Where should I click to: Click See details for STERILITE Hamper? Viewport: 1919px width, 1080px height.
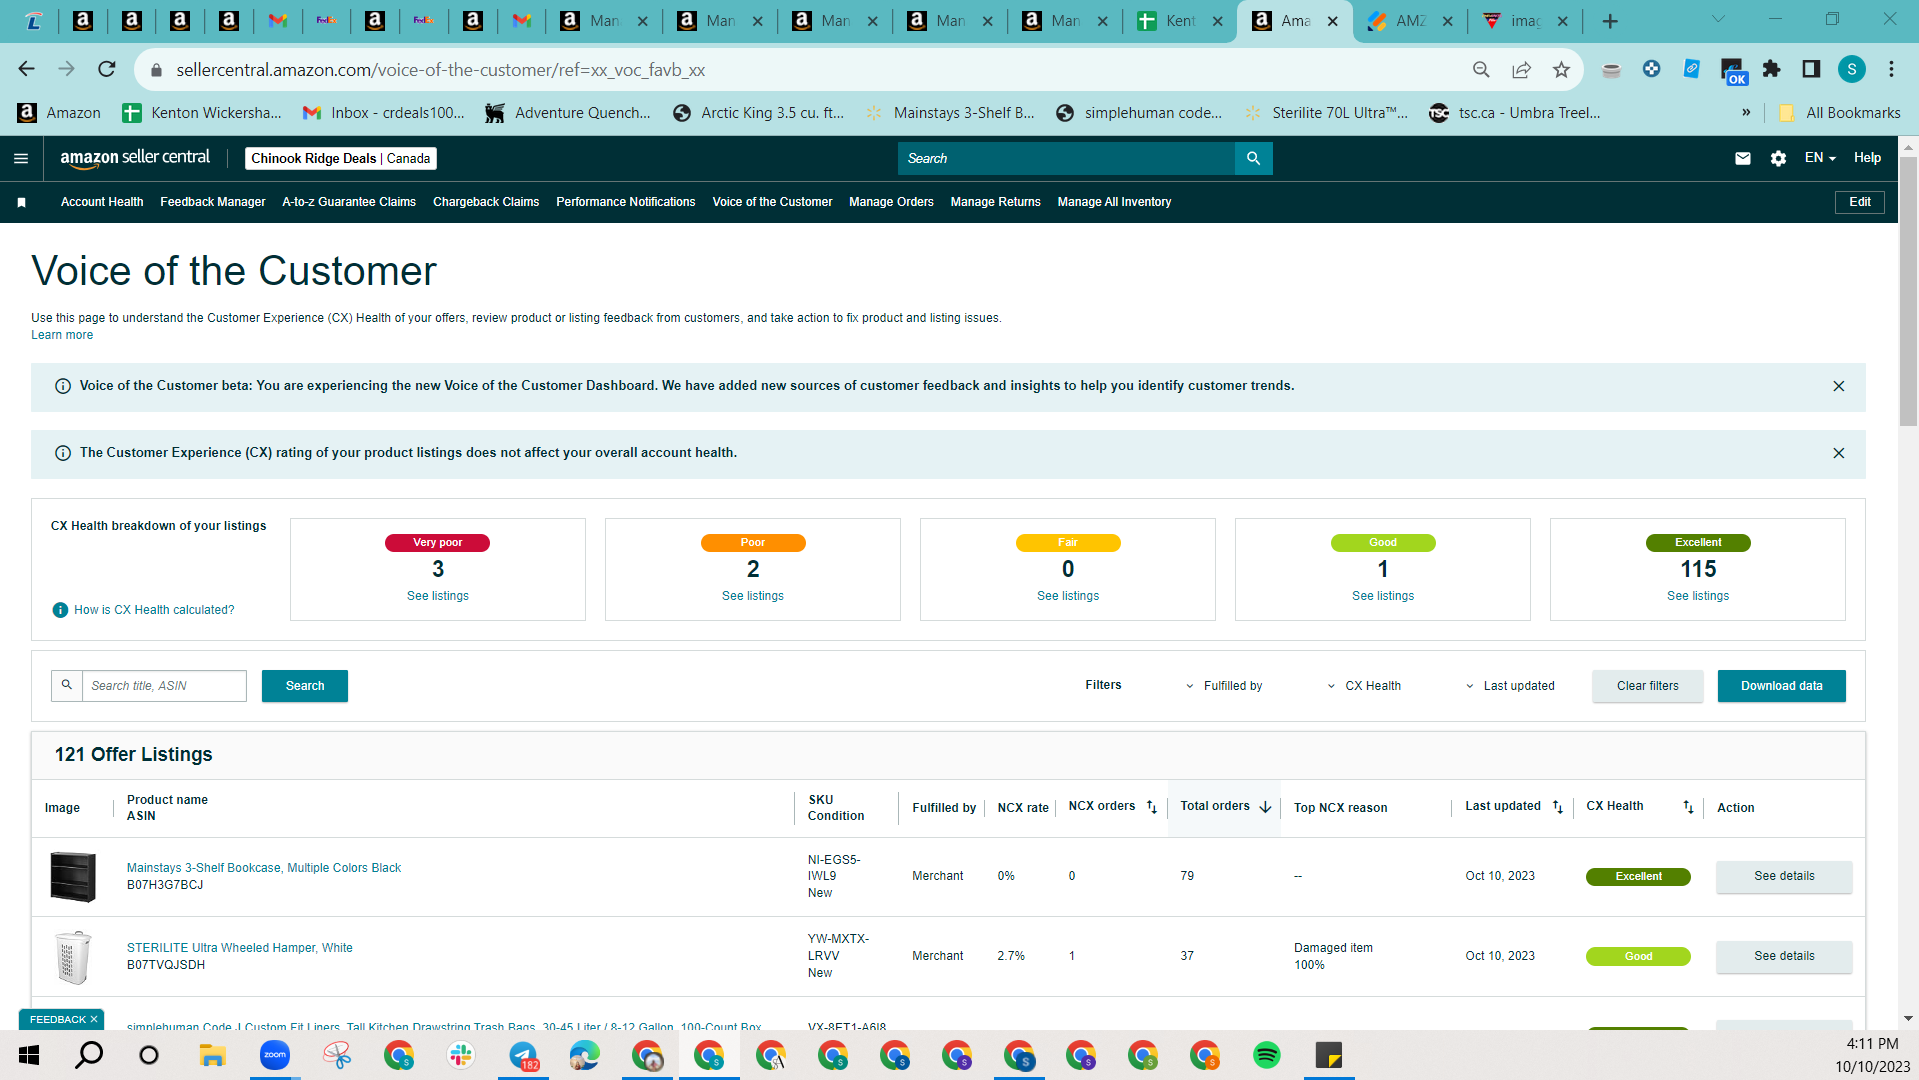(x=1784, y=956)
